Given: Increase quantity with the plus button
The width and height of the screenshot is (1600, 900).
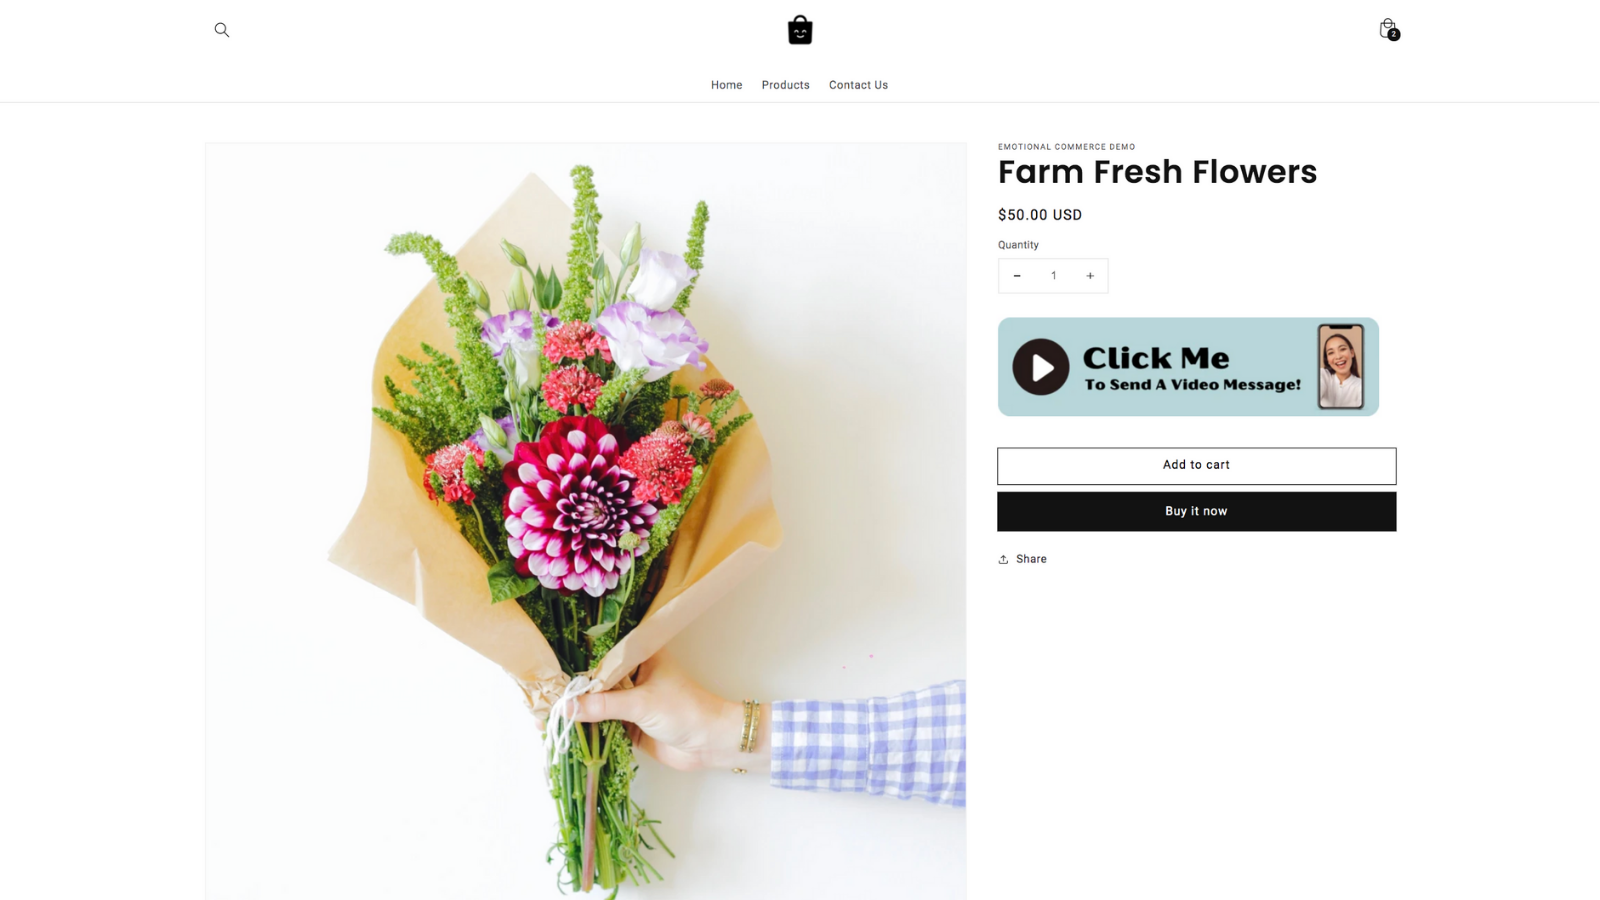Looking at the screenshot, I should [1090, 276].
